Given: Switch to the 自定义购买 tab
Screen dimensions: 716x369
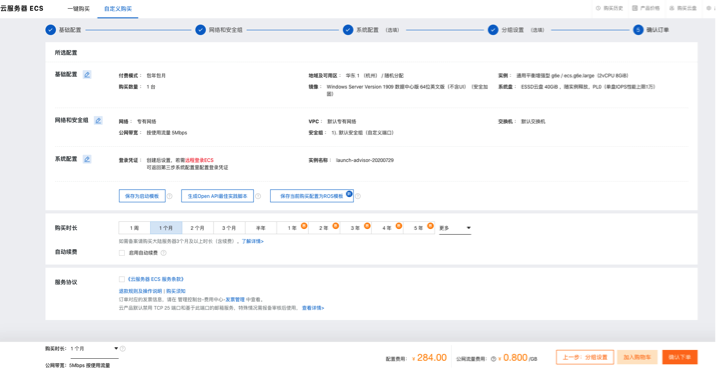Looking at the screenshot, I should (x=118, y=9).
